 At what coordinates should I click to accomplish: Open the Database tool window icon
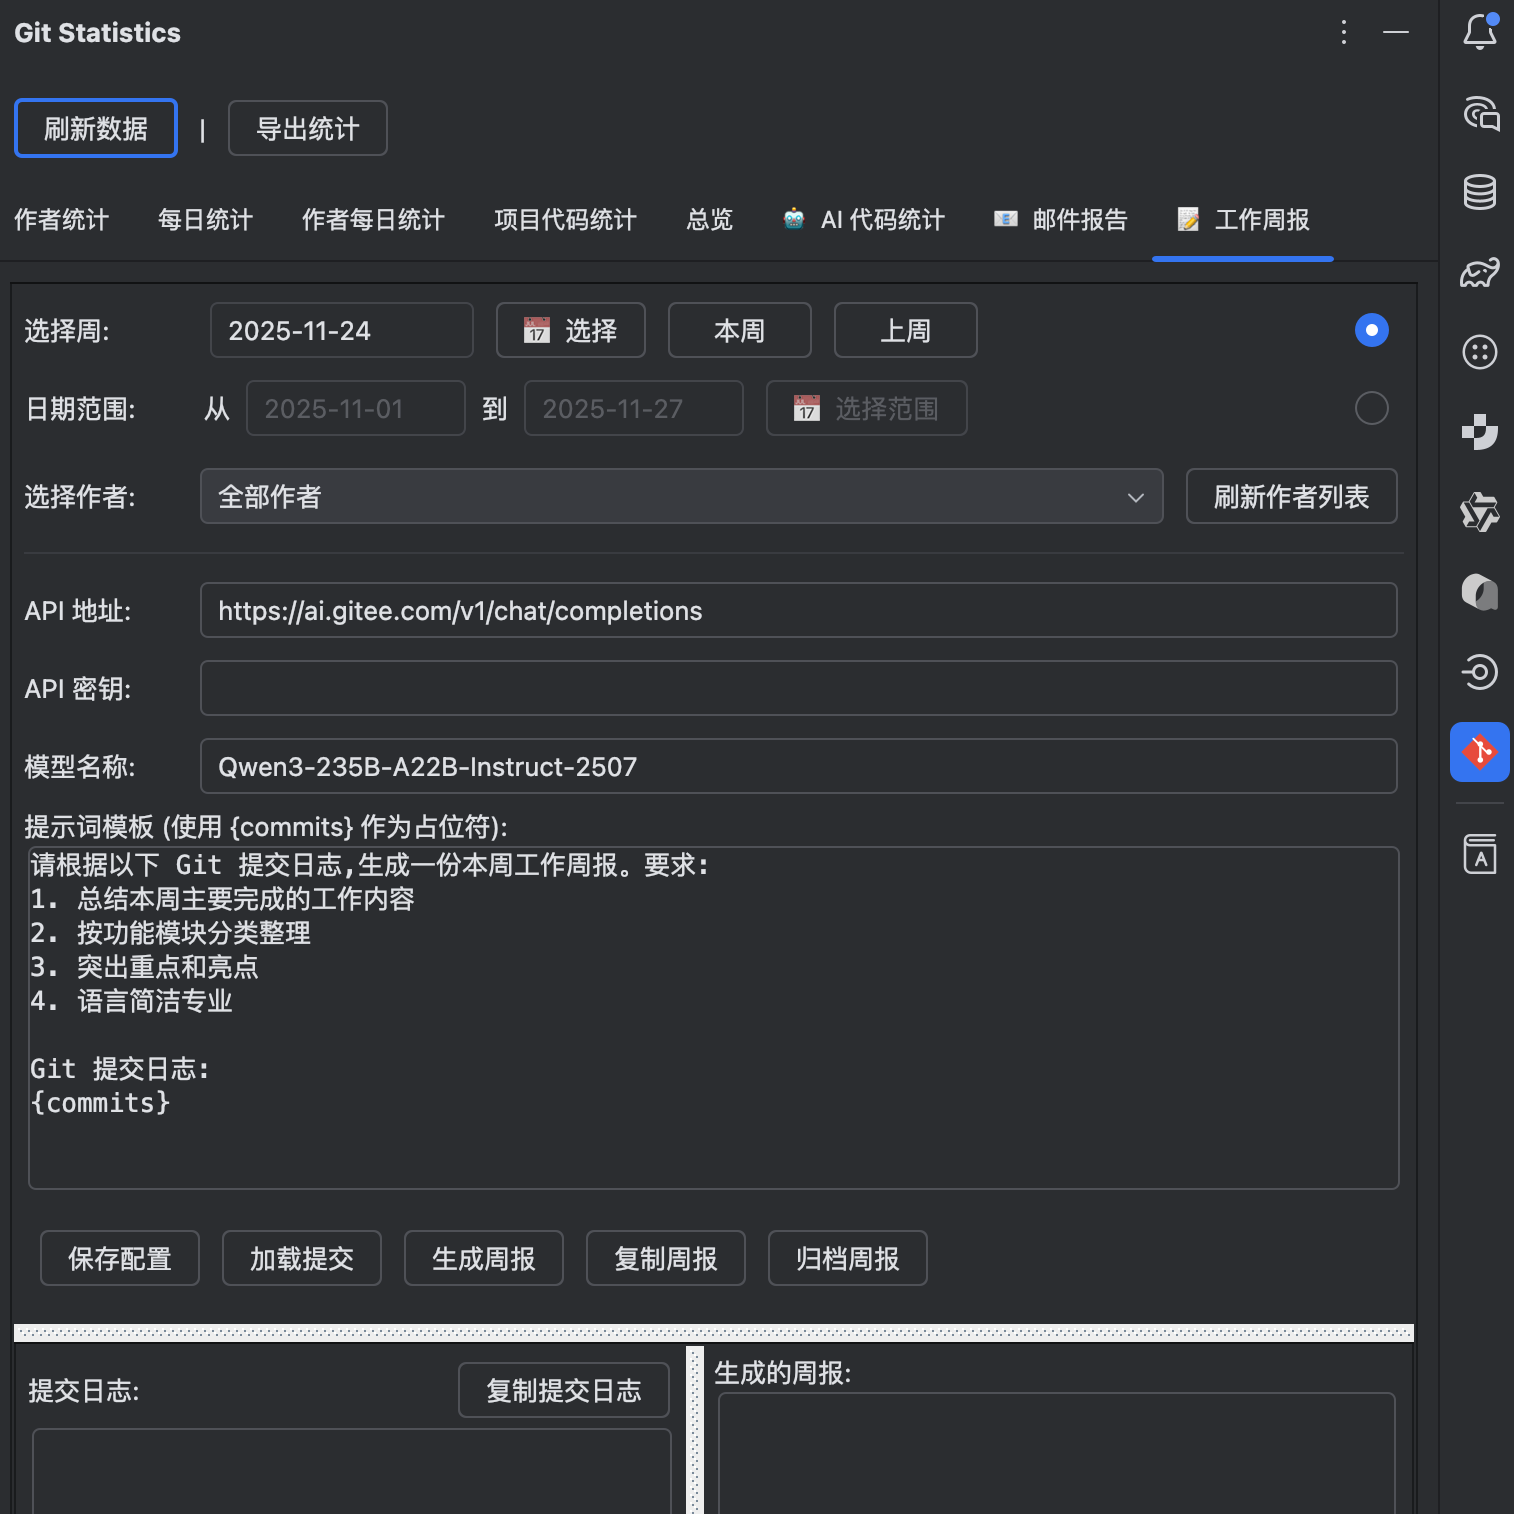1479,191
